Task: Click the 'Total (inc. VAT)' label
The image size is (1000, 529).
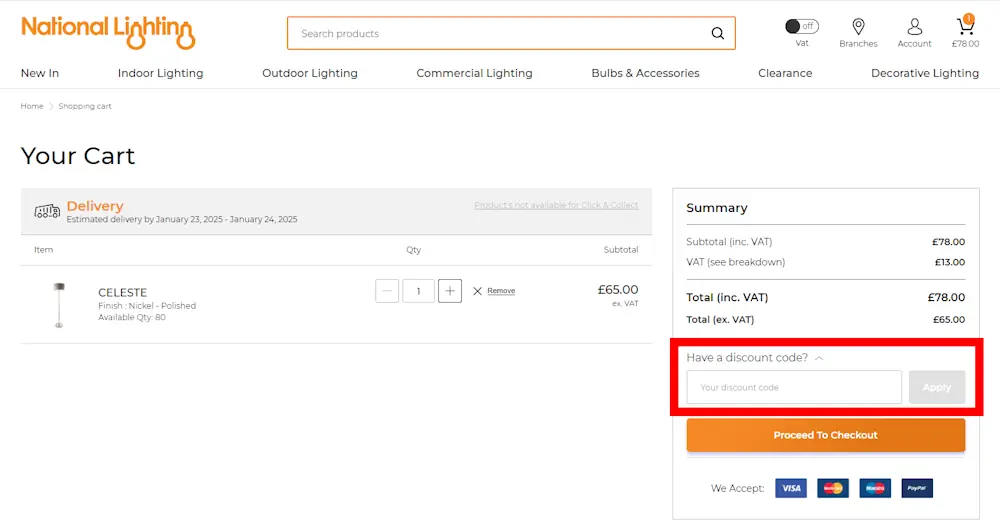Action: click(727, 297)
